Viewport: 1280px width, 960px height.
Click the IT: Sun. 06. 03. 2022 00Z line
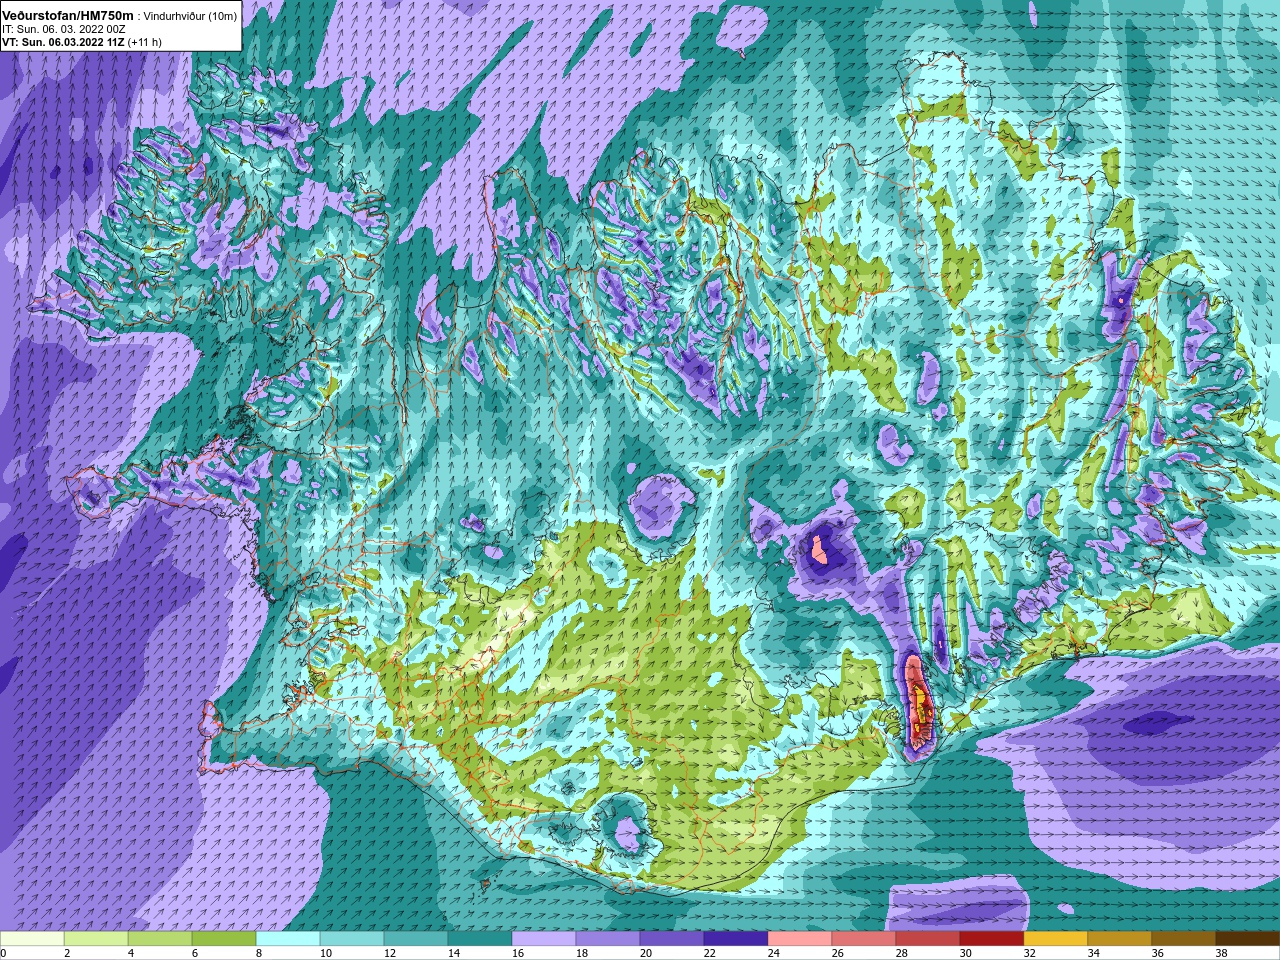(64, 29)
